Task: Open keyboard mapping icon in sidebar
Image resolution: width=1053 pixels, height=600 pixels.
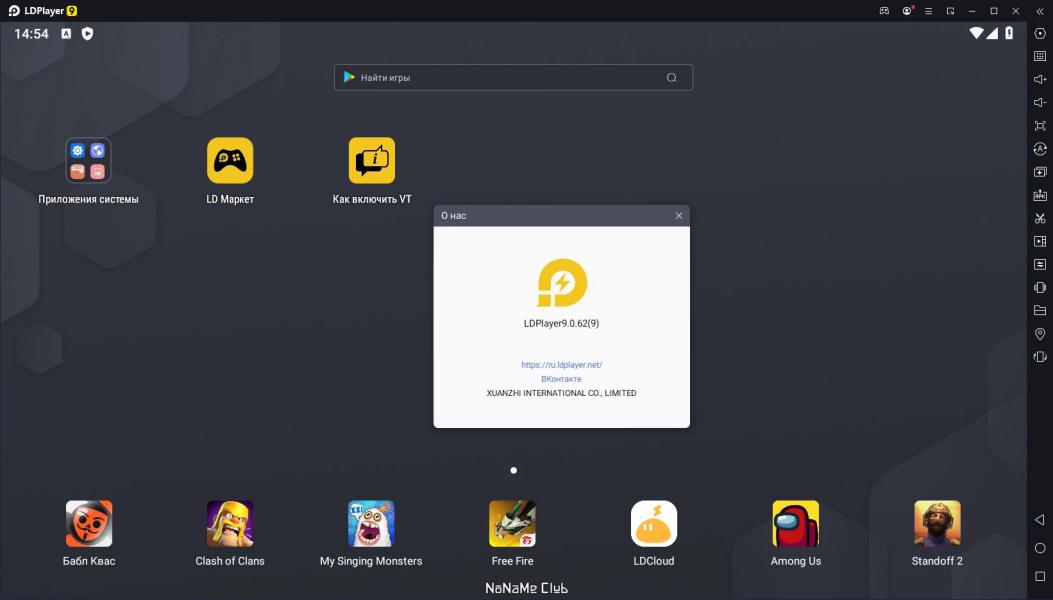Action: click(x=1040, y=56)
